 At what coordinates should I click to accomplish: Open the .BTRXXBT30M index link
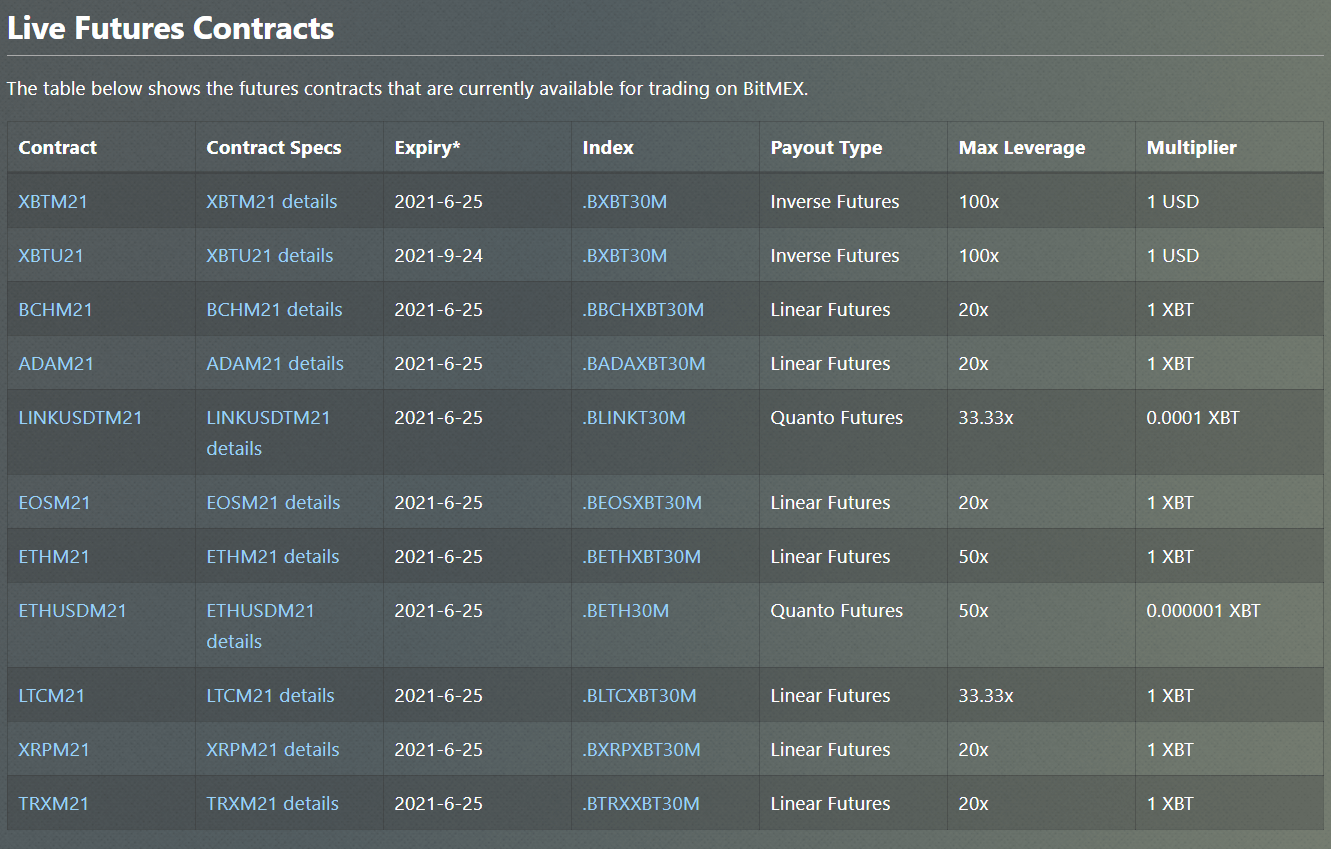641,804
